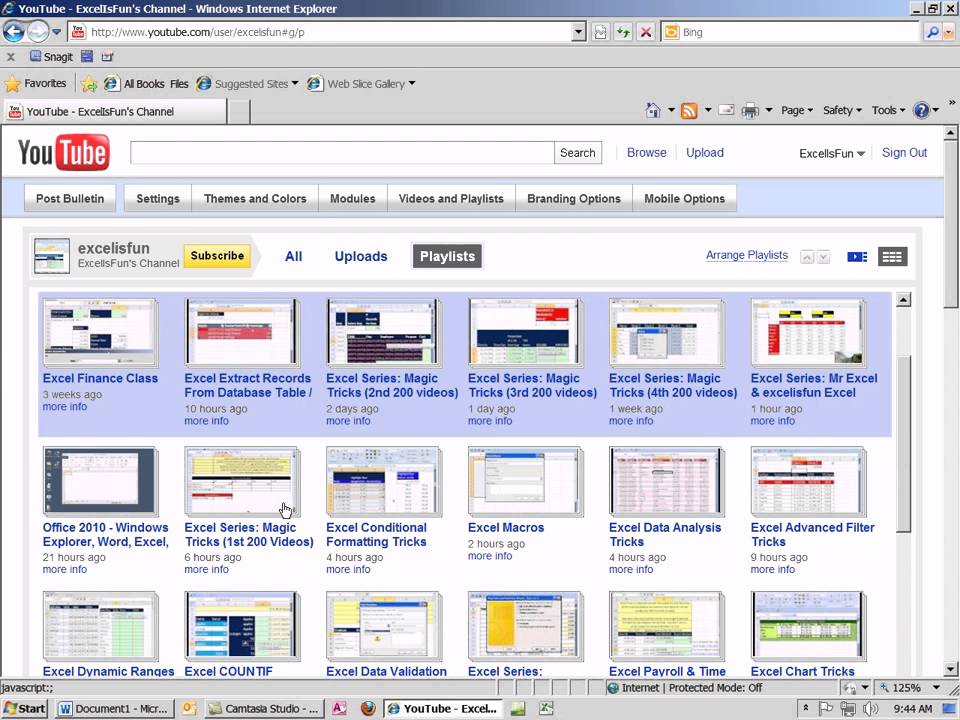
Task: Click the page Refresh icon
Action: (x=623, y=32)
